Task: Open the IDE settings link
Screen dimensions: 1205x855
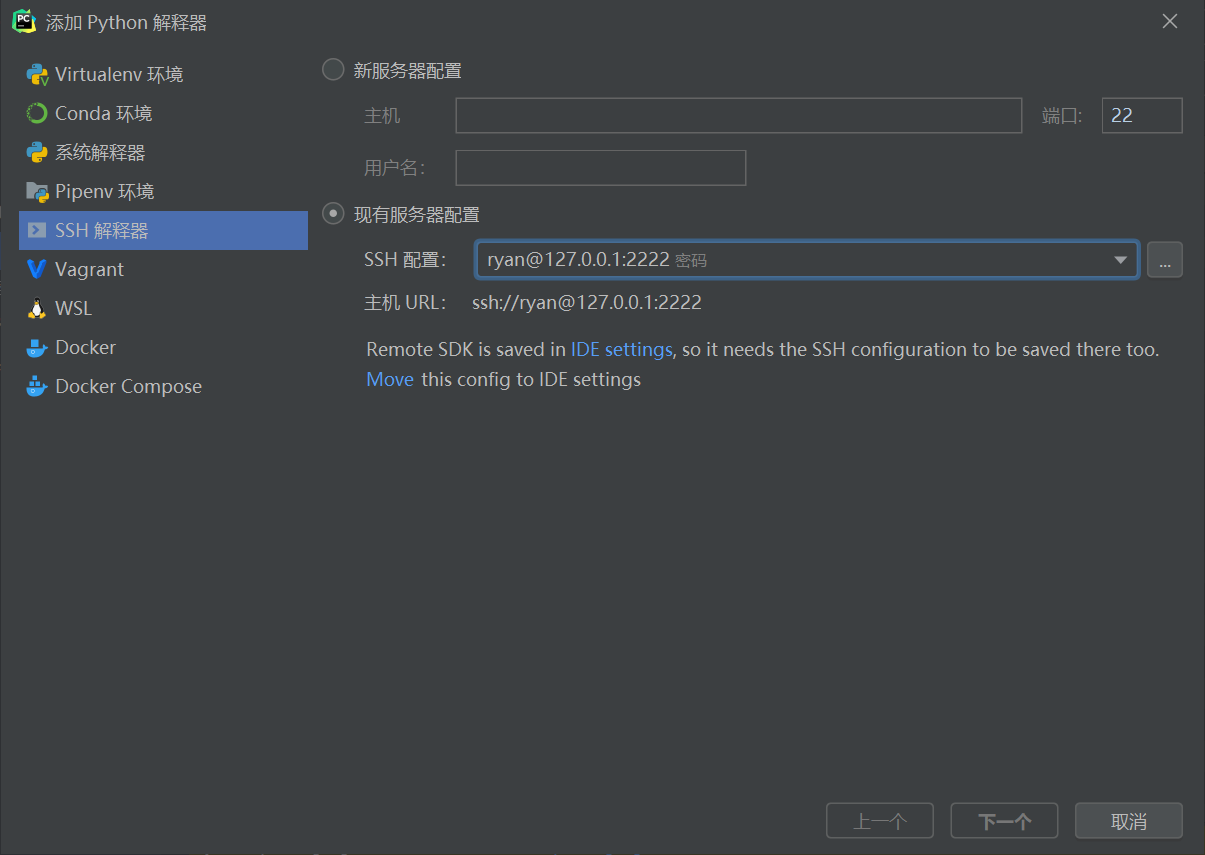Action: [x=621, y=349]
